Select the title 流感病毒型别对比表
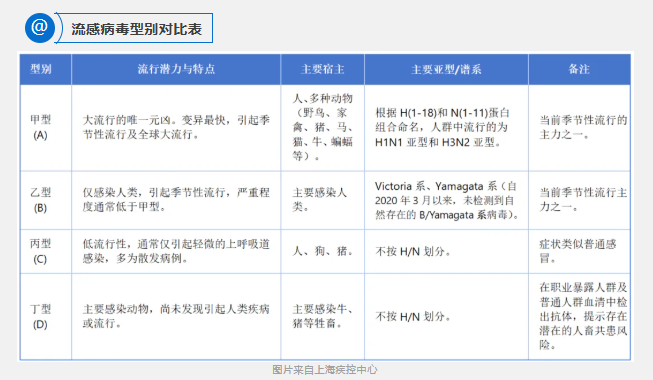The height and width of the screenshot is (380, 653). (136, 29)
